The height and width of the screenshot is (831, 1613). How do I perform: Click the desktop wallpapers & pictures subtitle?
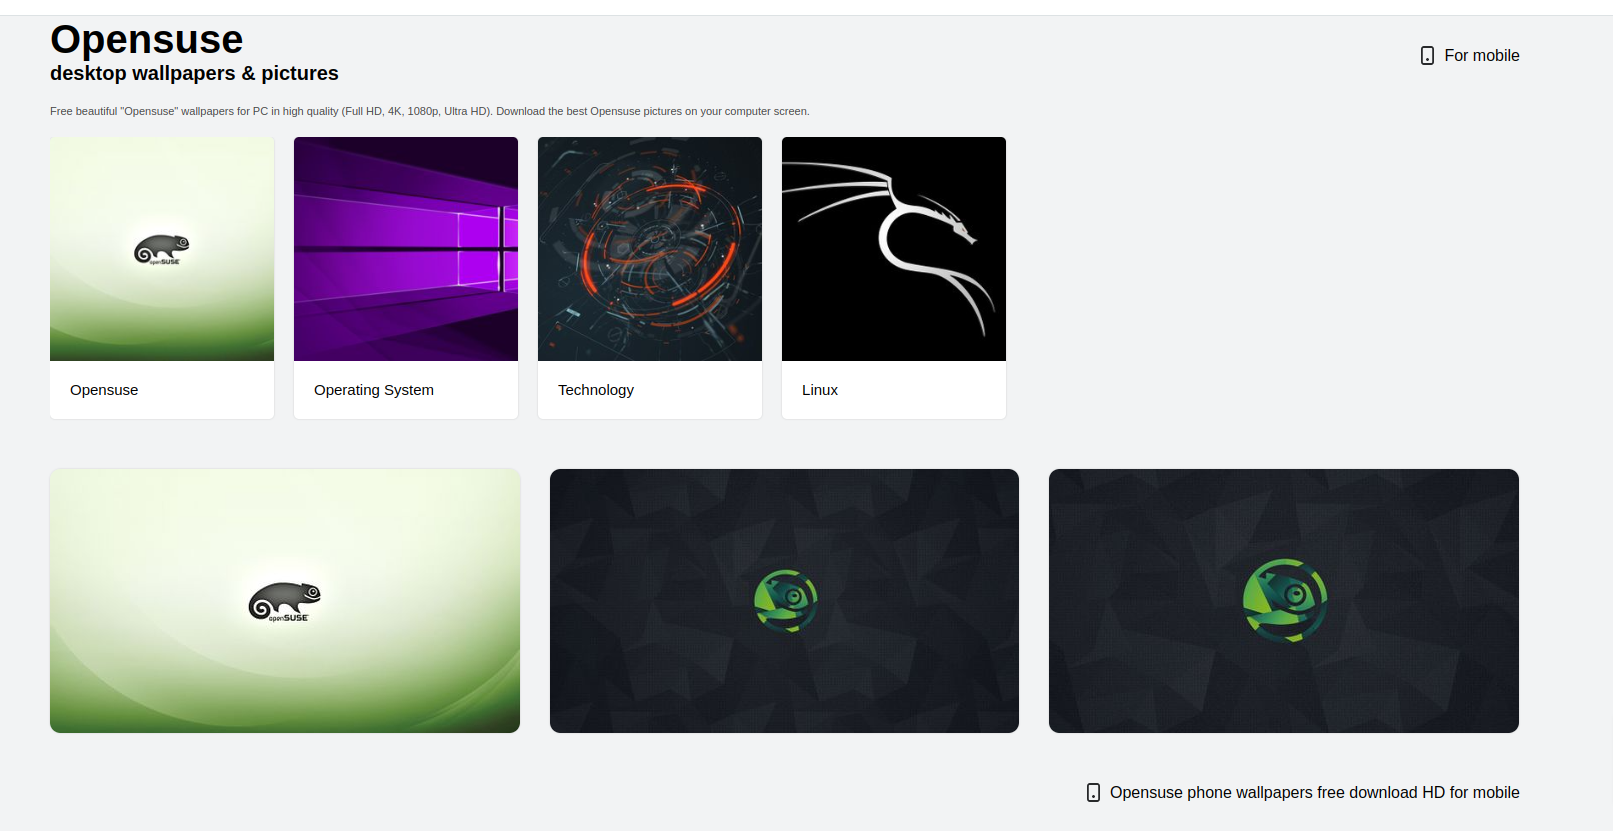point(194,73)
